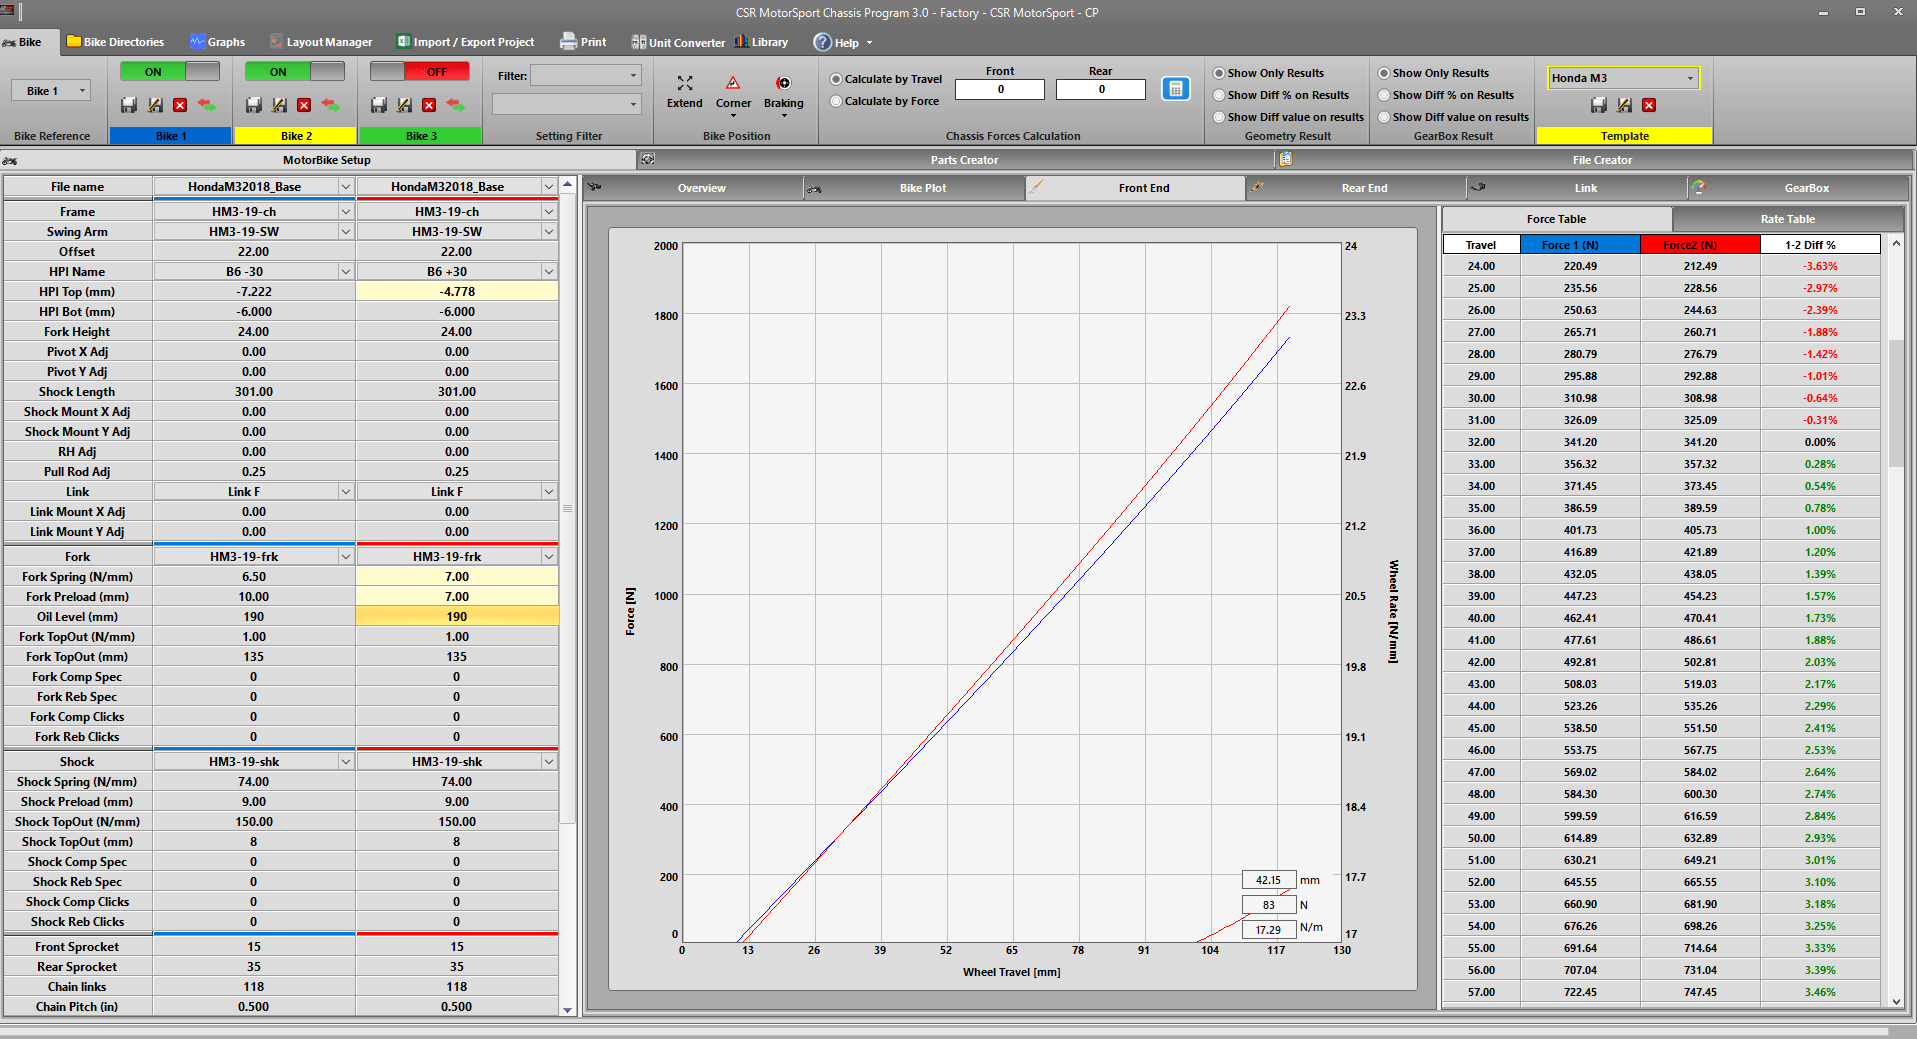Click the red delete icon for Bike 2
1917x1039 pixels.
click(x=304, y=105)
